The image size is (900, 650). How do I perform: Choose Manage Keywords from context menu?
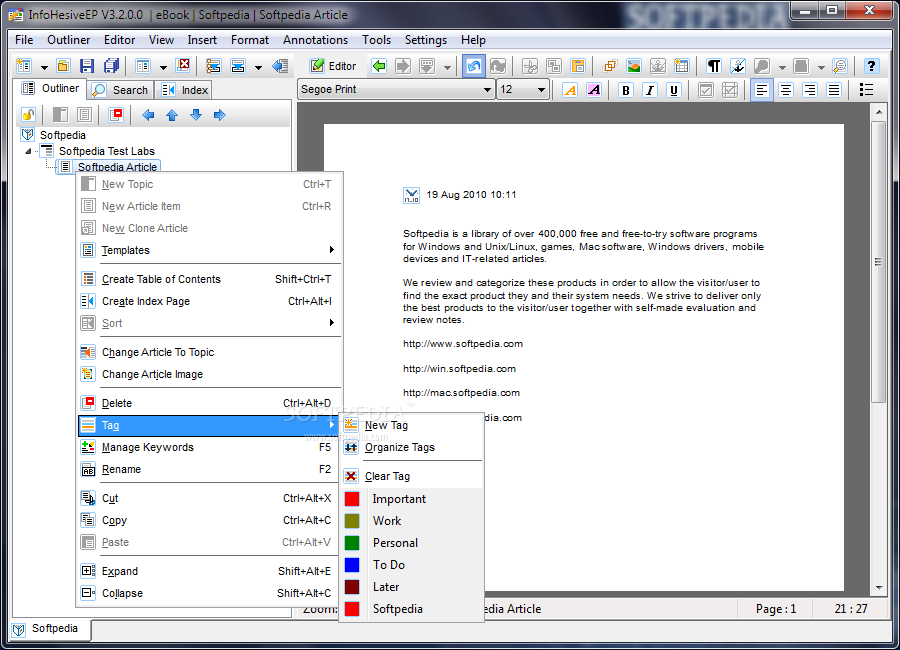tap(210, 447)
